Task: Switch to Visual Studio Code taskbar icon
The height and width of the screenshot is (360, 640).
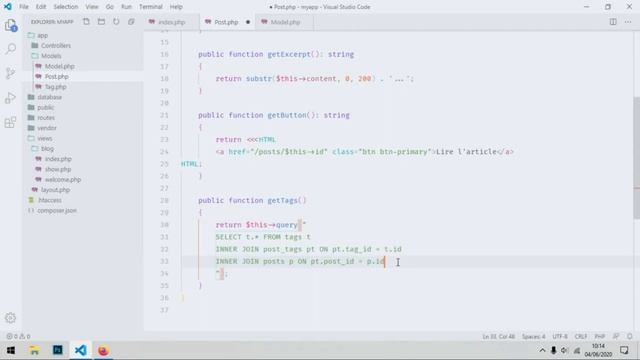Action: pyautogui.click(x=80, y=350)
